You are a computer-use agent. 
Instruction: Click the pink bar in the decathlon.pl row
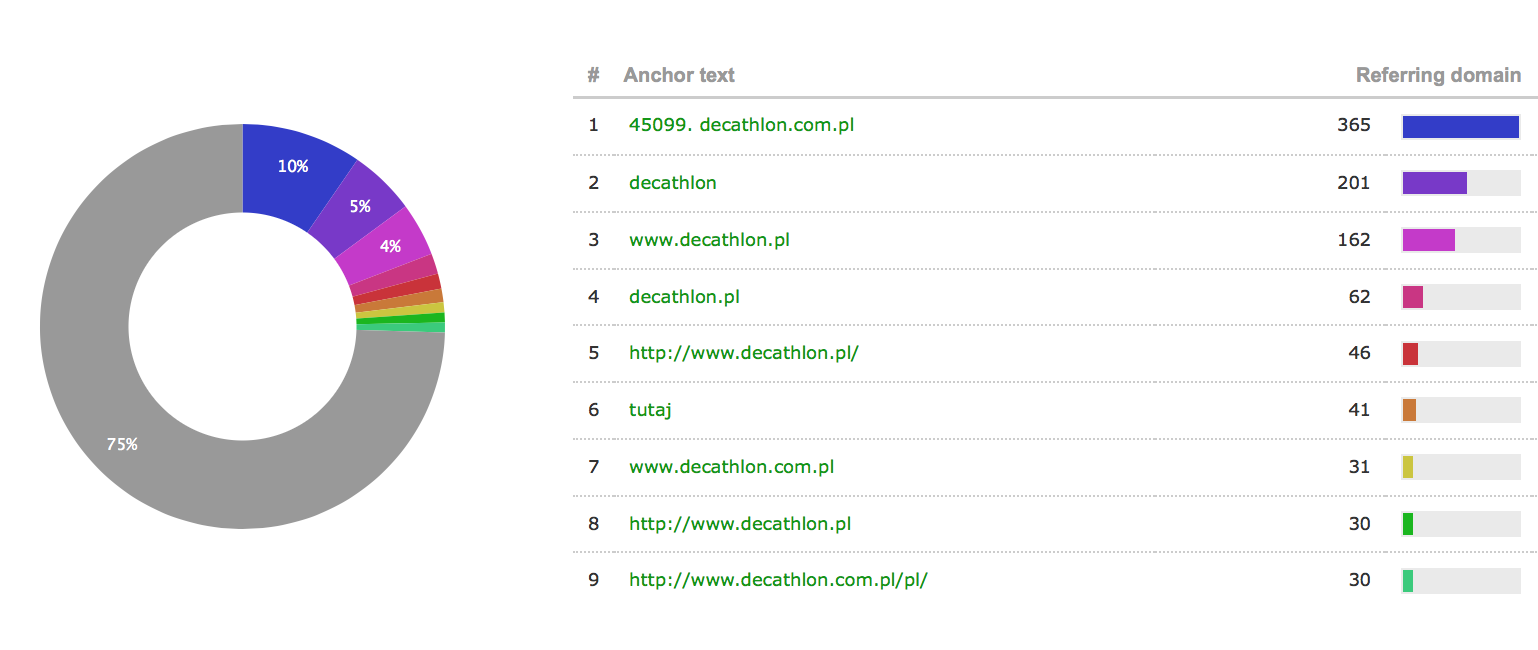1413,297
